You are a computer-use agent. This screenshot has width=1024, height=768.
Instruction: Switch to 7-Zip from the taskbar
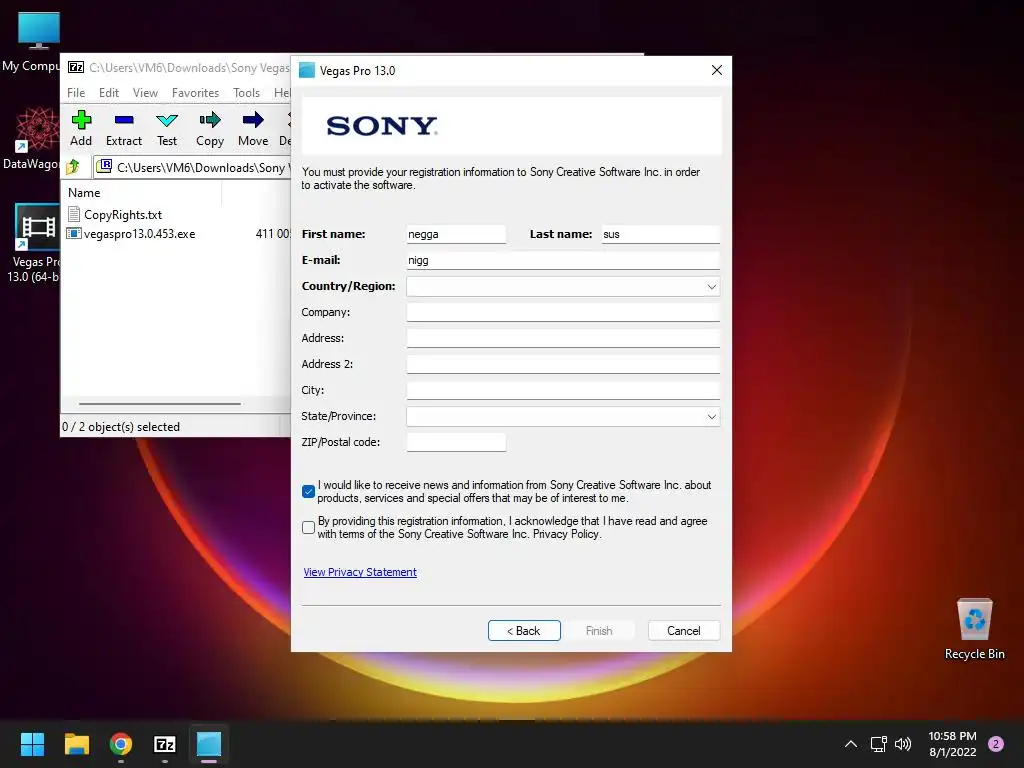pos(165,744)
